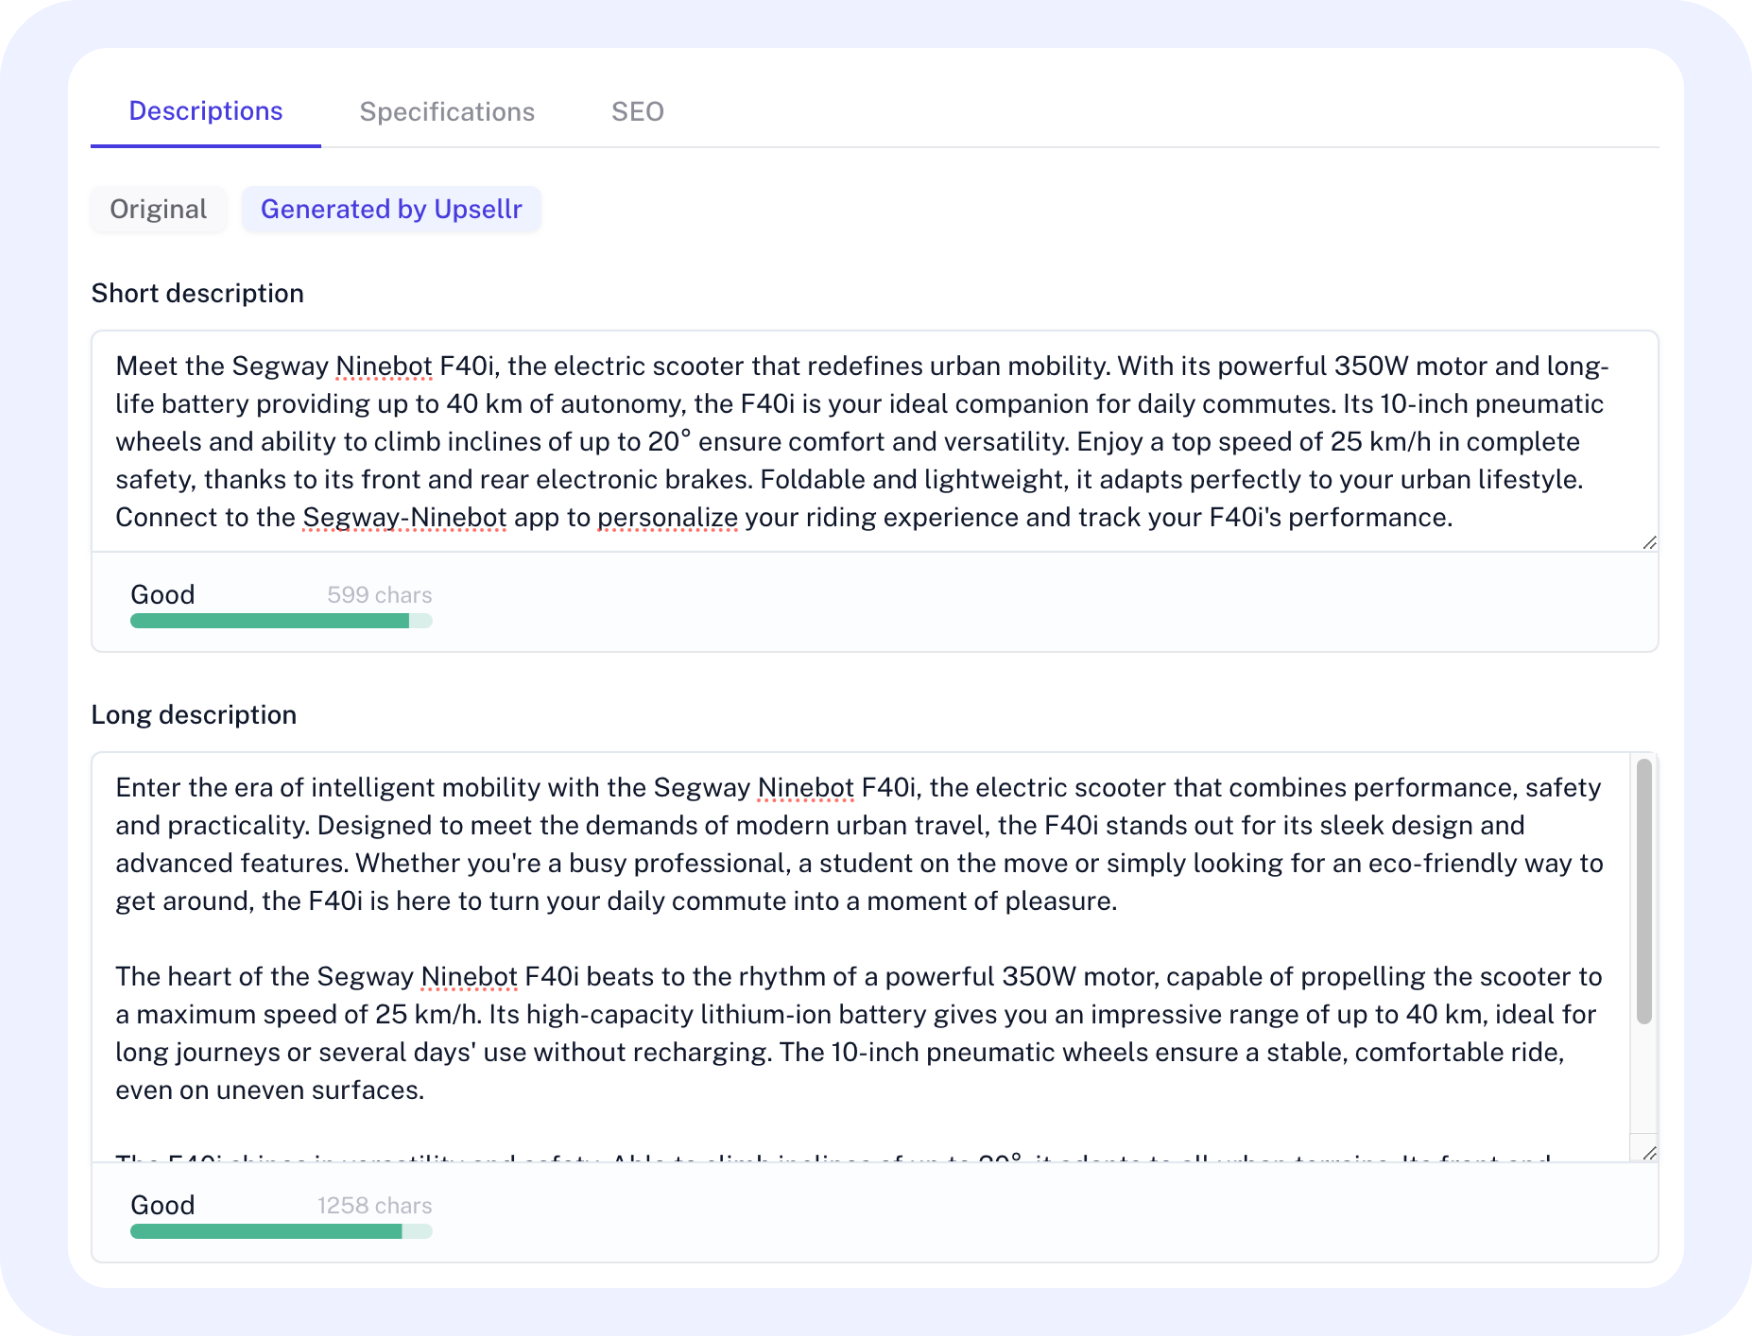
Task: Open the SEO tab
Action: [637, 112]
